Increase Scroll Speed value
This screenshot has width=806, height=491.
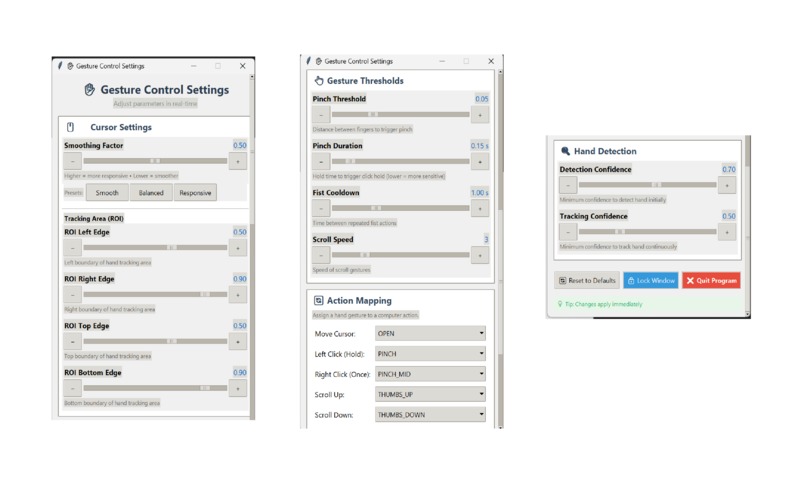click(480, 256)
